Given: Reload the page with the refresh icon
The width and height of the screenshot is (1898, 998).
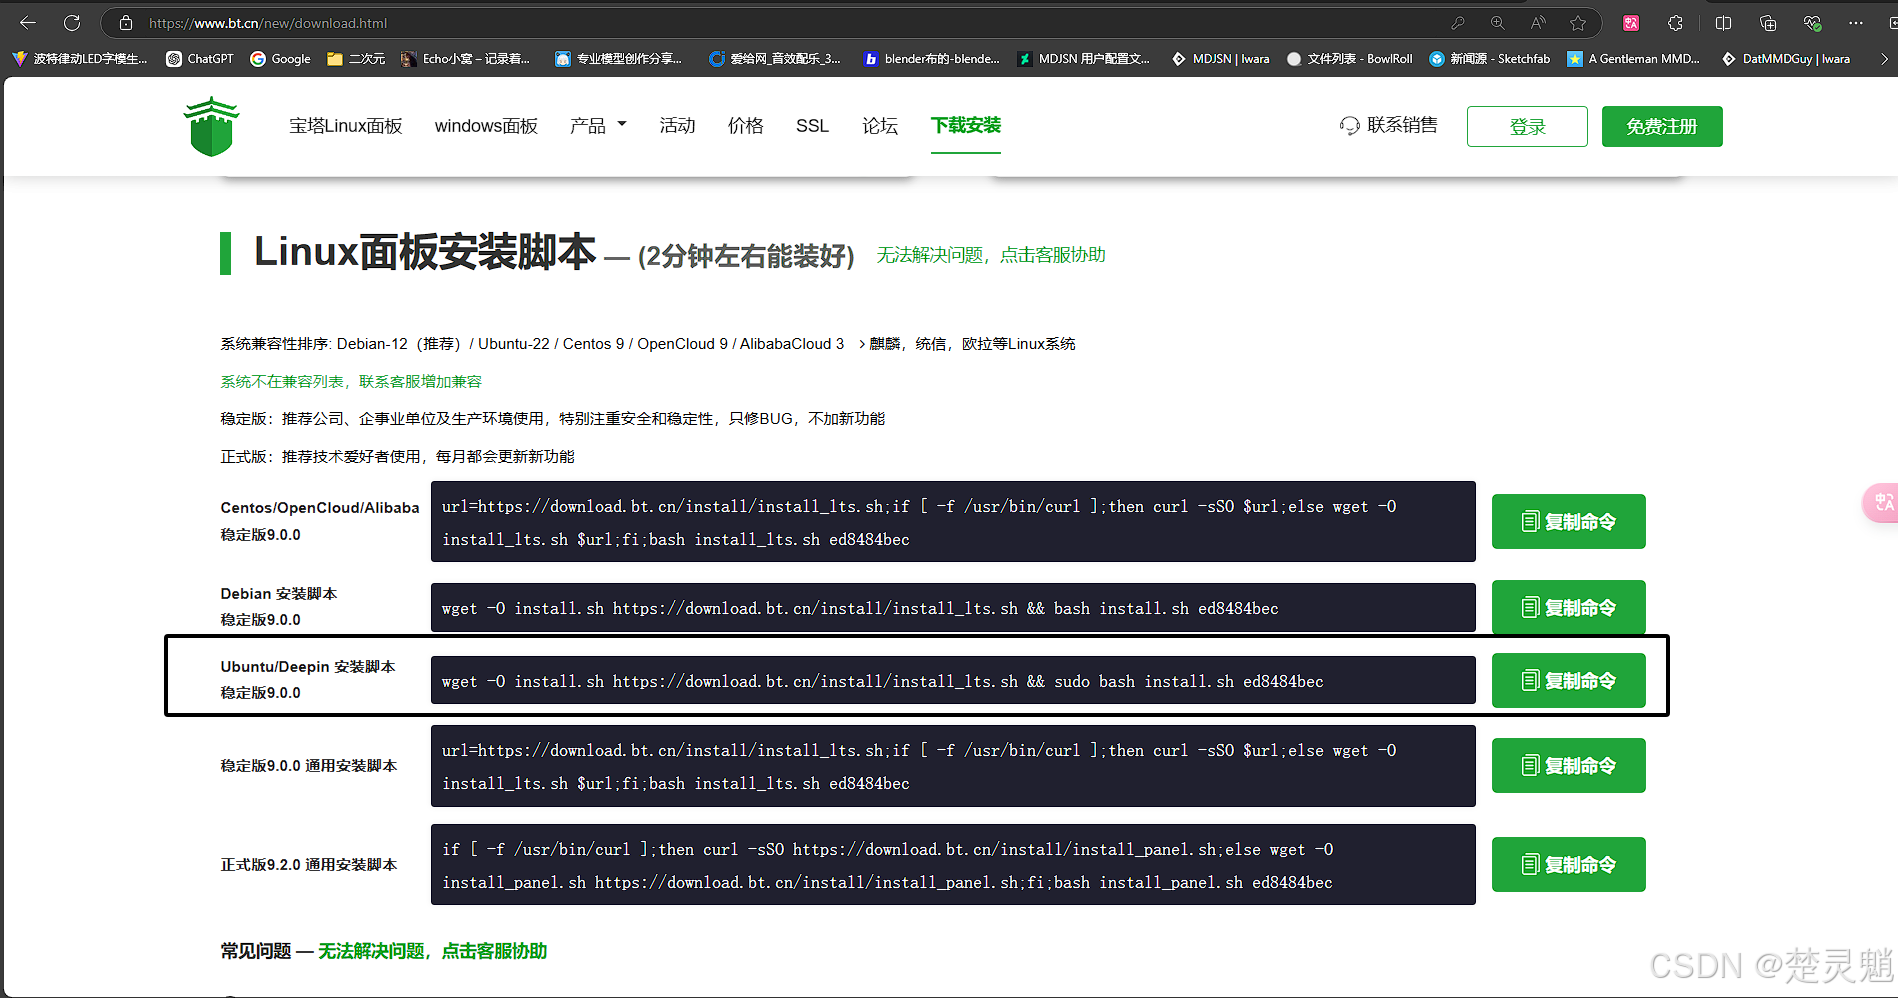Looking at the screenshot, I should (72, 23).
